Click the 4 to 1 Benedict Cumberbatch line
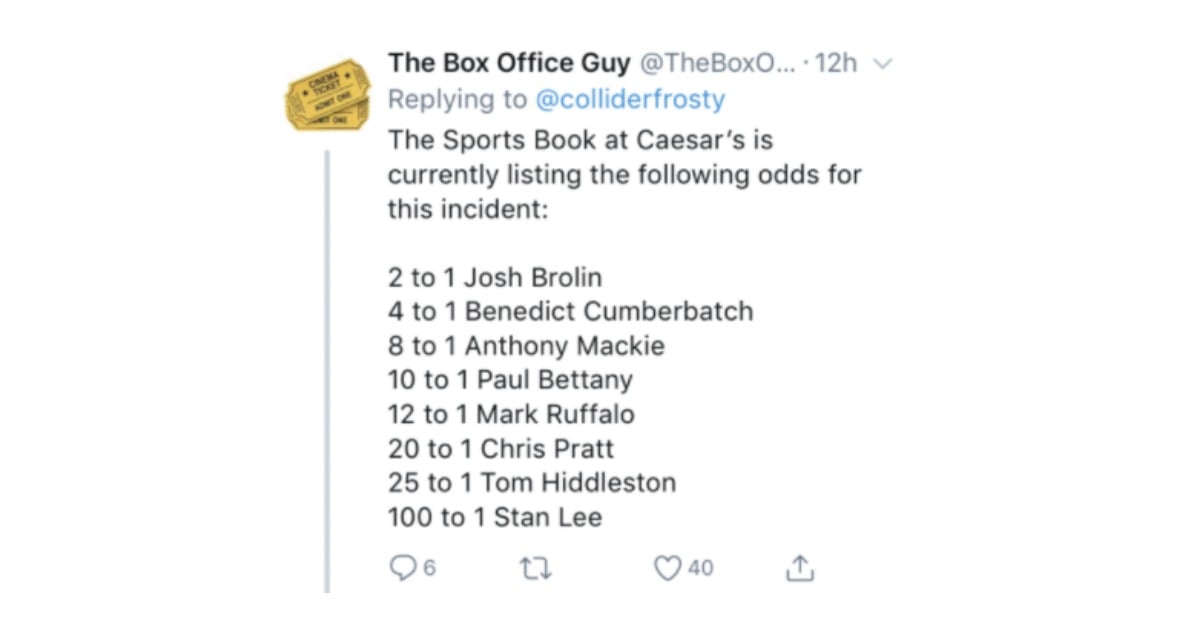This screenshot has height=630, width=1200. (x=570, y=311)
